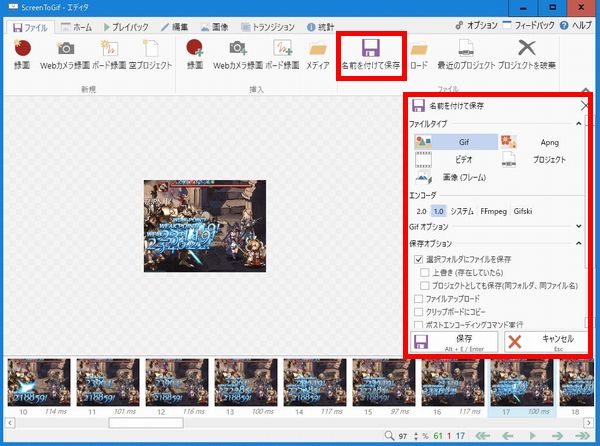
Task: Open Webカメラ録画 in the 新規 group
Action: pyautogui.click(x=65, y=54)
